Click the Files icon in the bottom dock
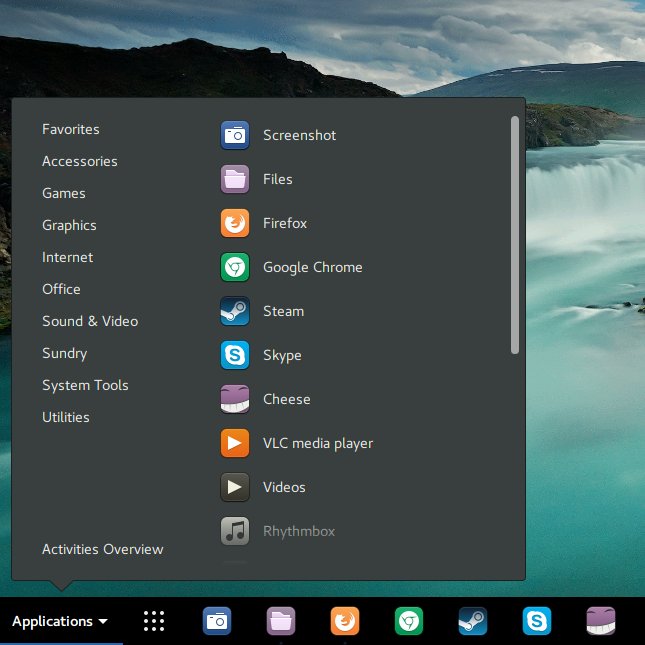Viewport: 645px width, 645px height. (281, 621)
